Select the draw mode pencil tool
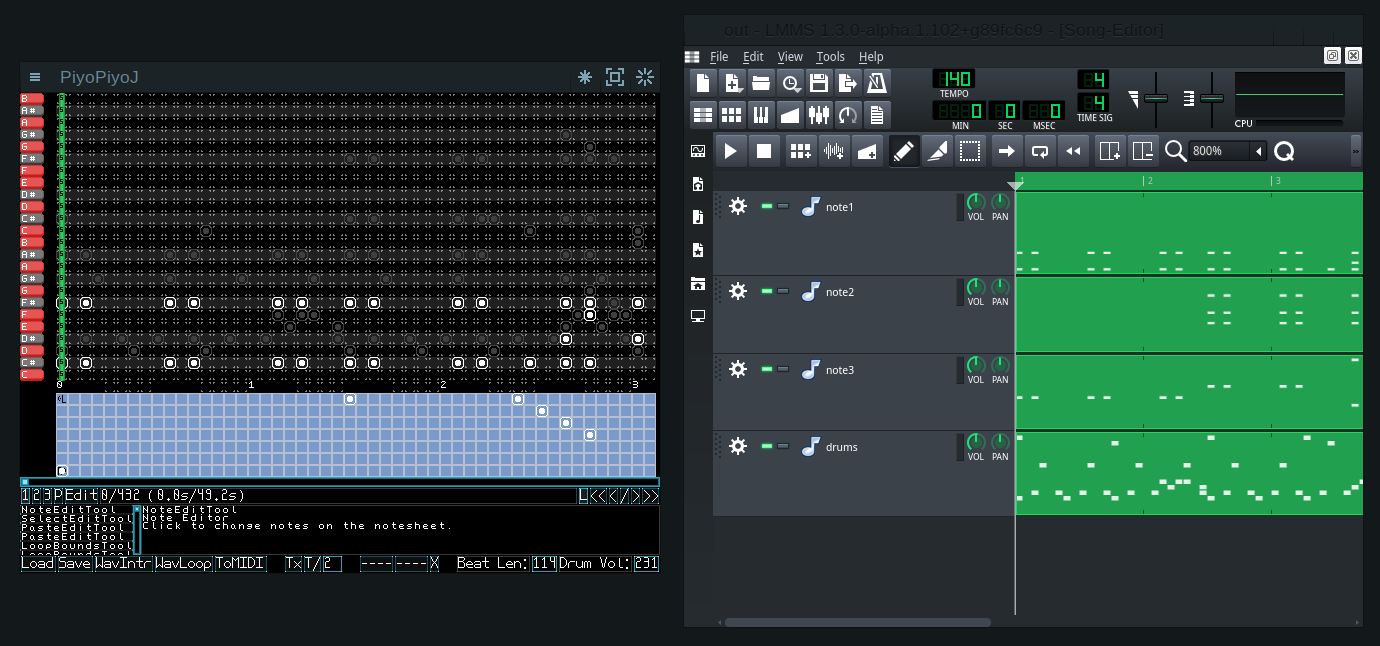 coord(904,151)
